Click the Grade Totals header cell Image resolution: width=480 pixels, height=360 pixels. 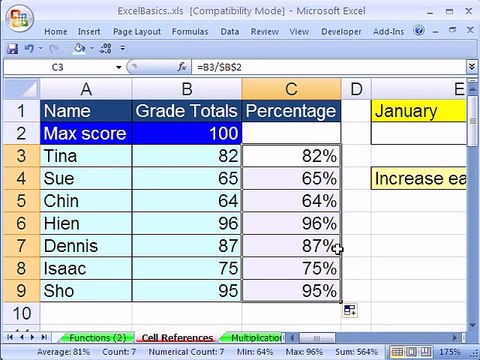point(187,111)
